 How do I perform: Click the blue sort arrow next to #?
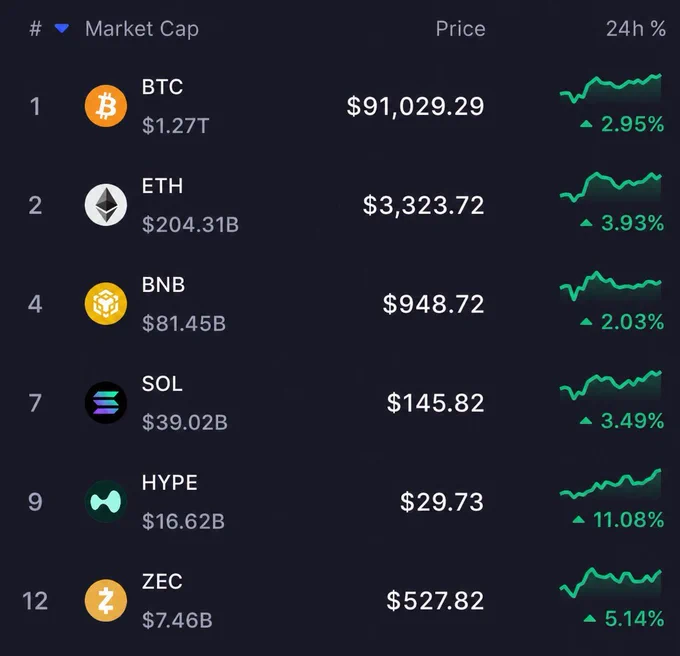point(62,29)
